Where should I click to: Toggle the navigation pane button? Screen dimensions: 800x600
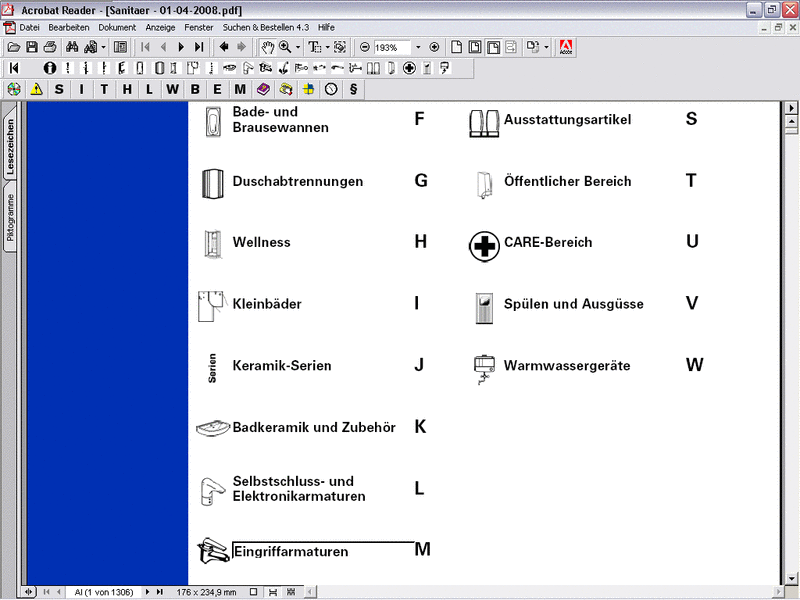(x=120, y=47)
